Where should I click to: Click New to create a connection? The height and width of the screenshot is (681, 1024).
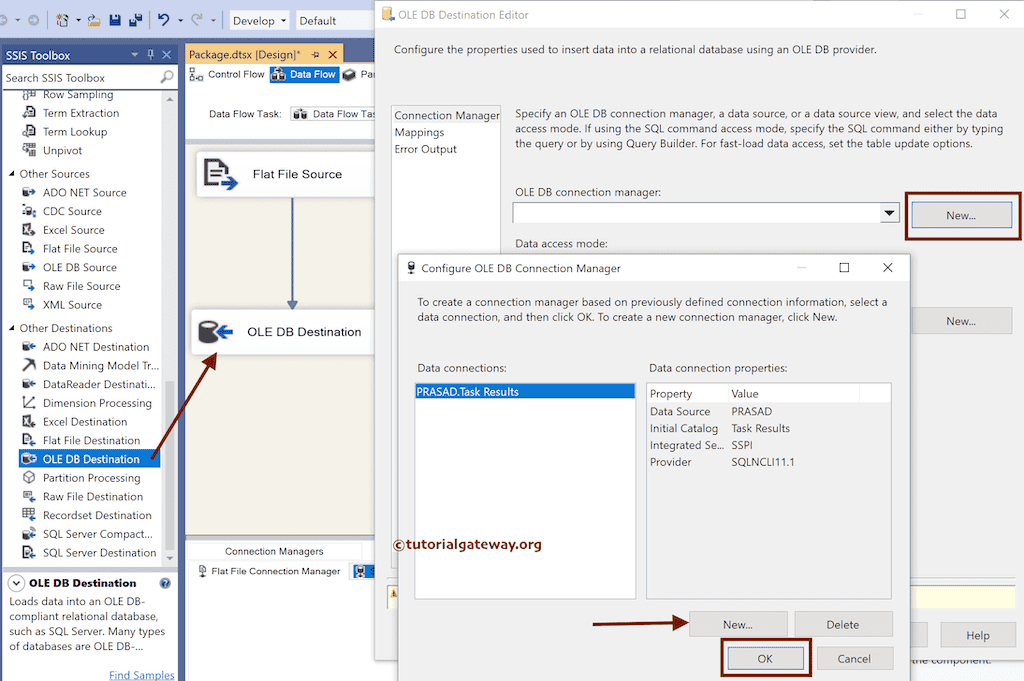(x=739, y=623)
